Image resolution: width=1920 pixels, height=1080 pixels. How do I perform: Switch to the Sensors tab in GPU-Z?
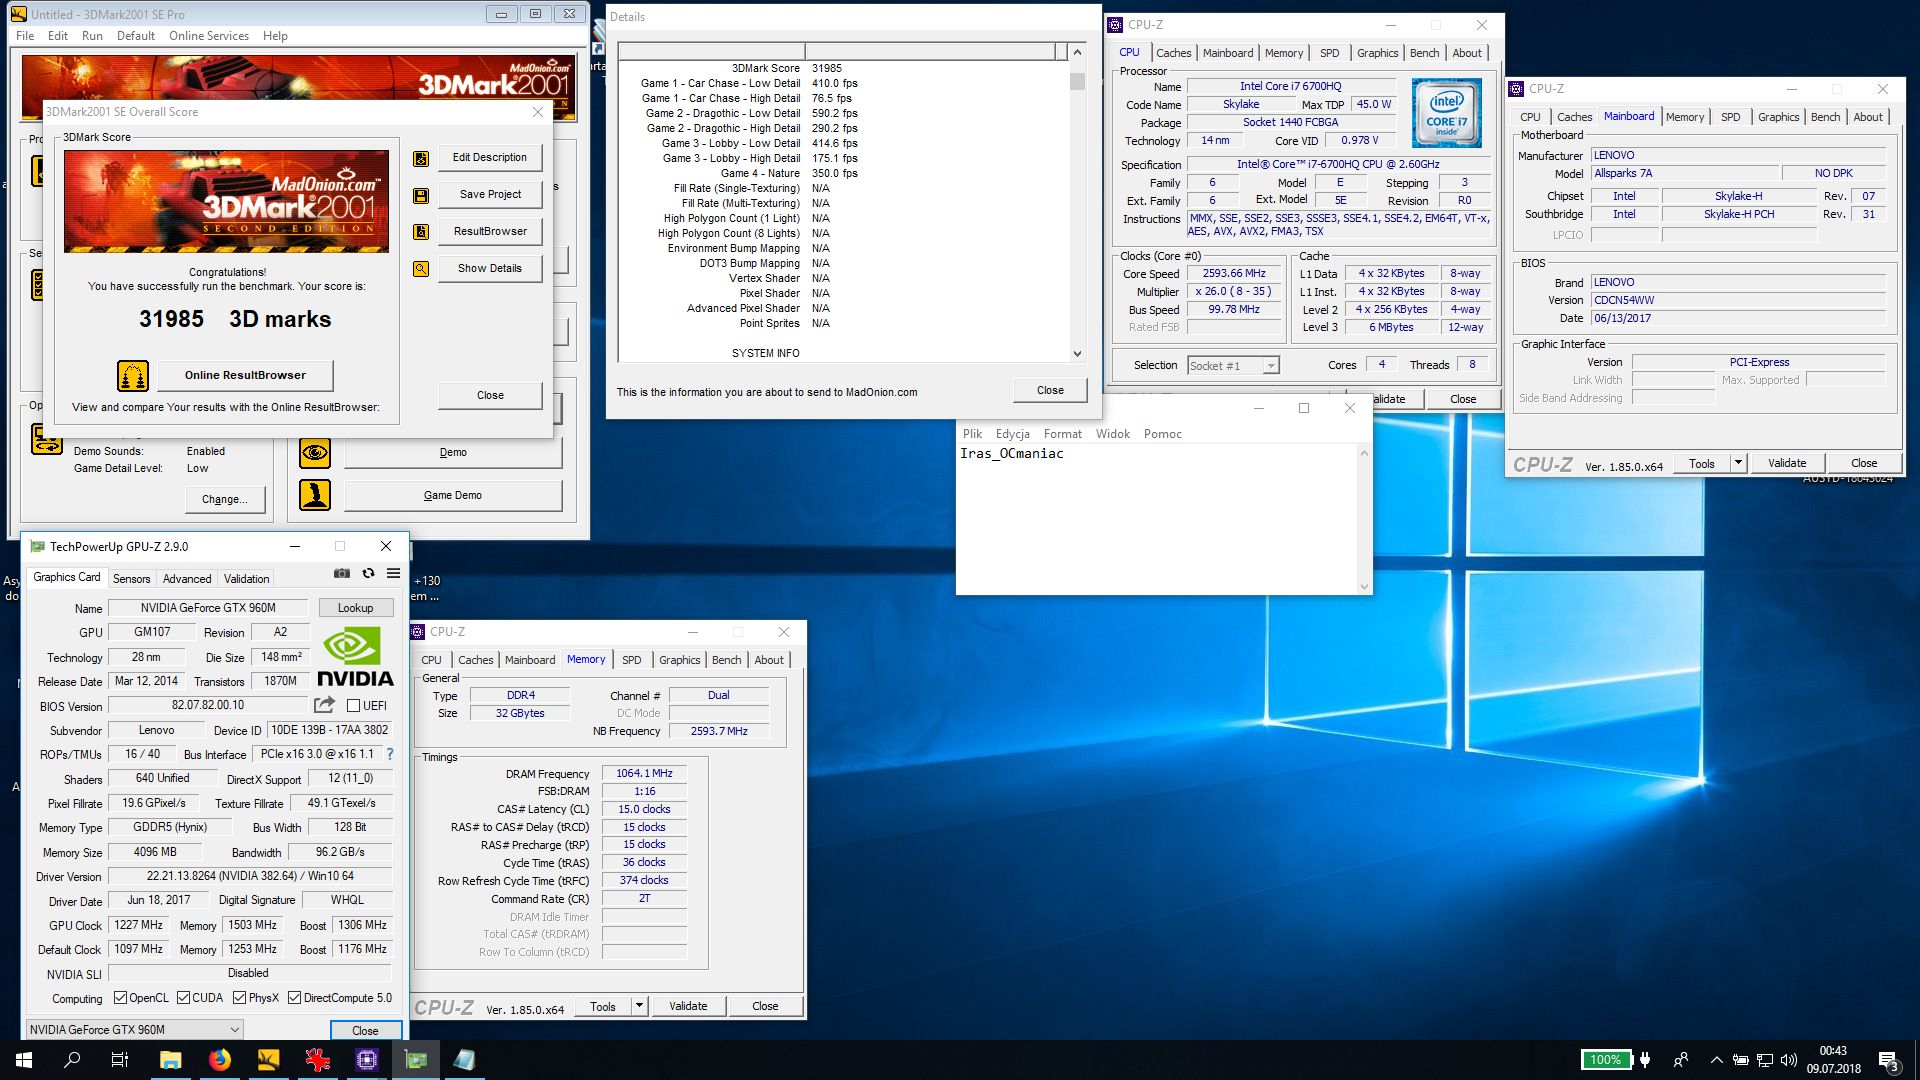coord(131,579)
